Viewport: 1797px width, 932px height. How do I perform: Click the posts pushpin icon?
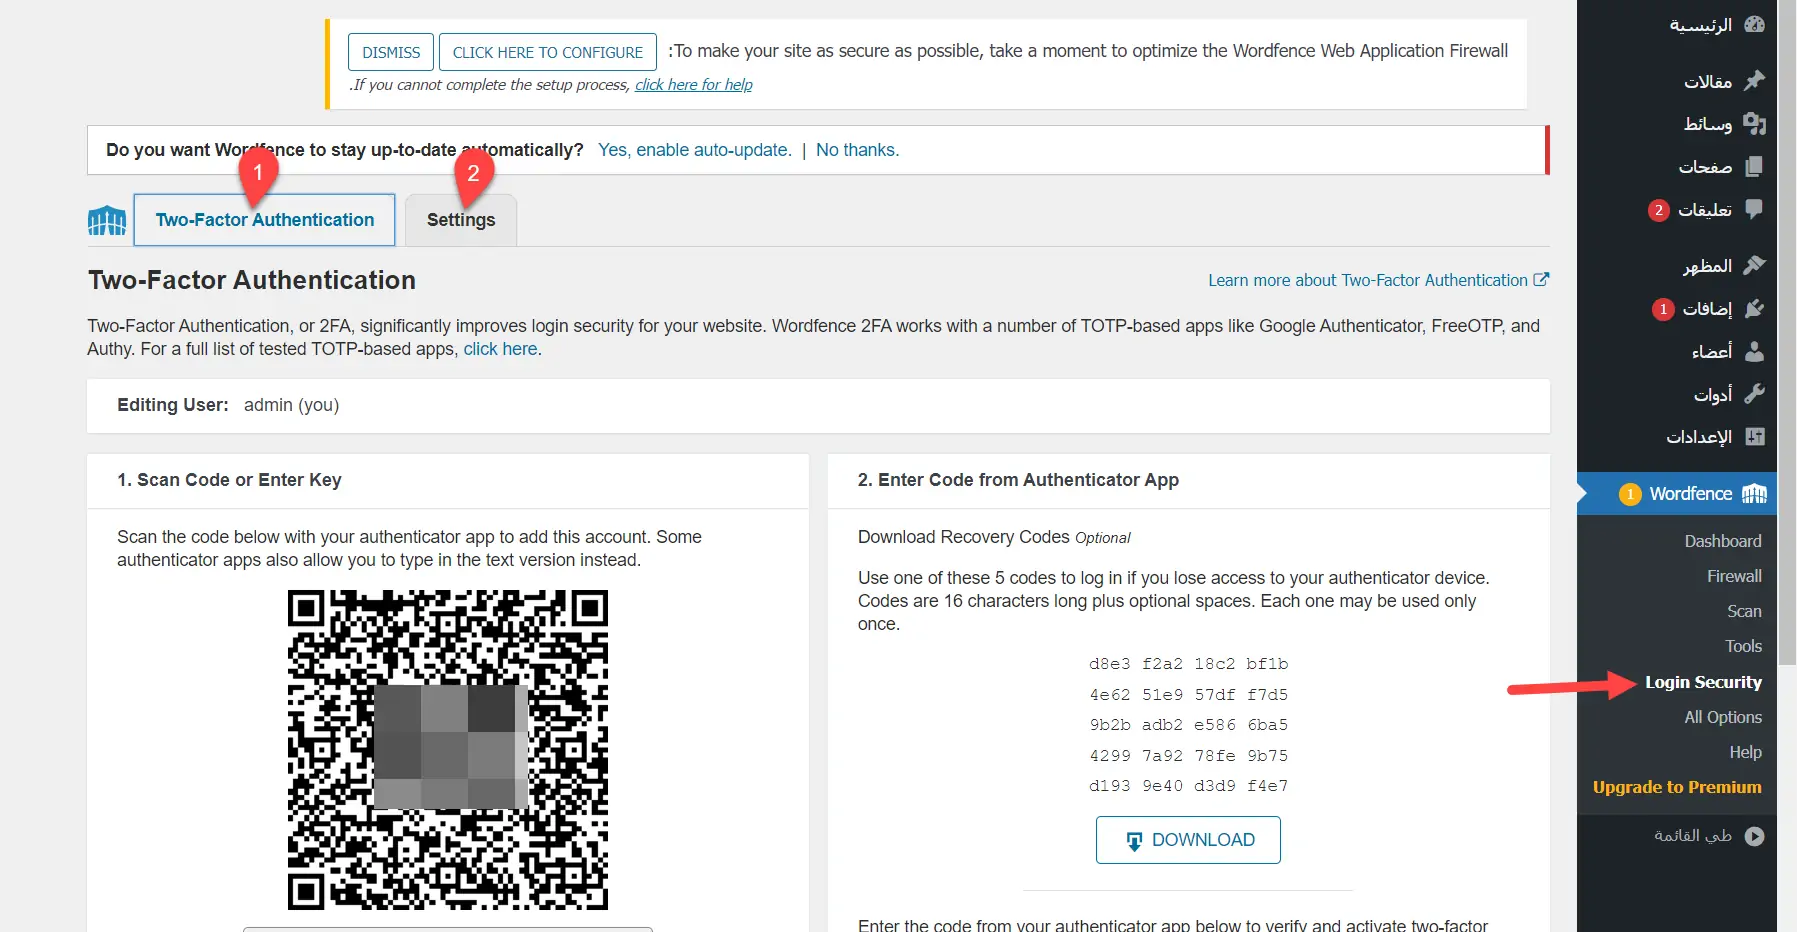(1754, 81)
